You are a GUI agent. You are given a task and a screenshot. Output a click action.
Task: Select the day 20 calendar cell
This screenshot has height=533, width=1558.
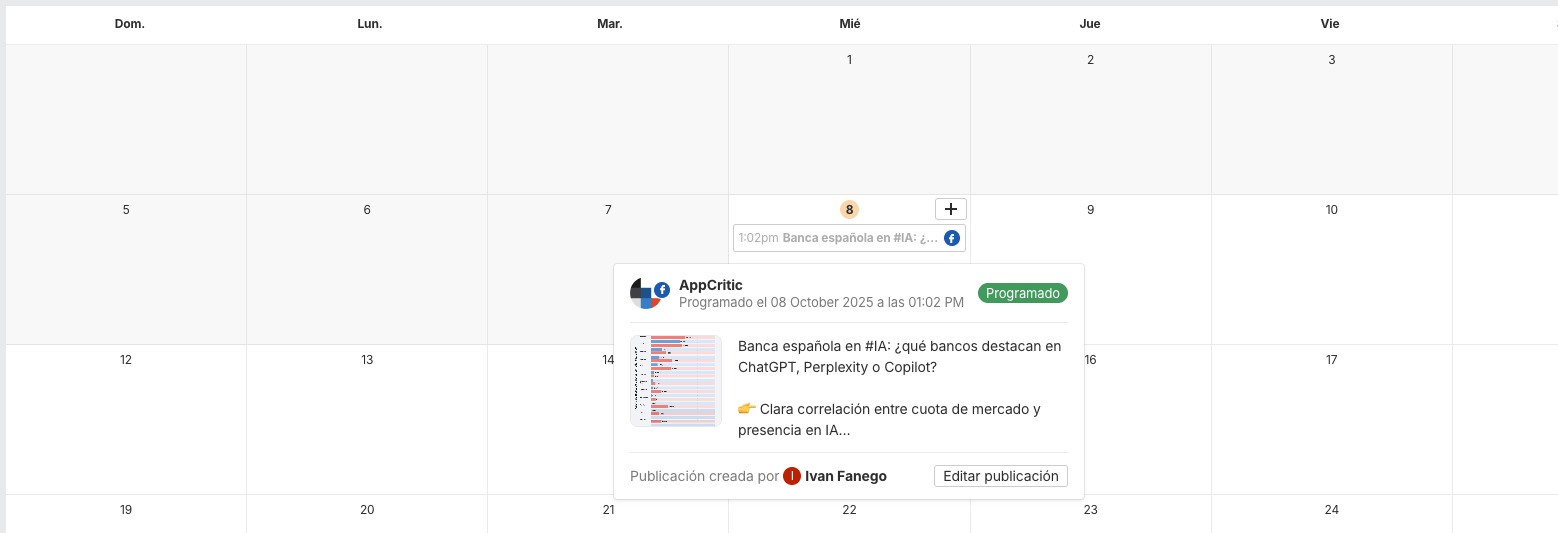[367, 515]
